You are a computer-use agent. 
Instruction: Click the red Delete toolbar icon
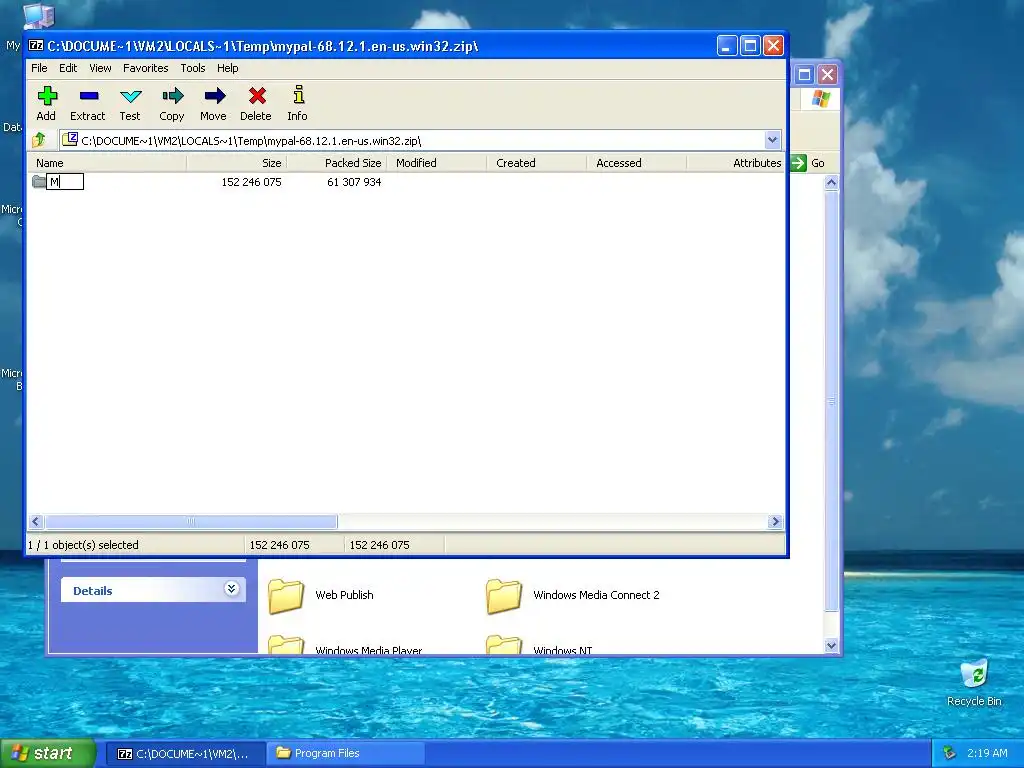256,103
